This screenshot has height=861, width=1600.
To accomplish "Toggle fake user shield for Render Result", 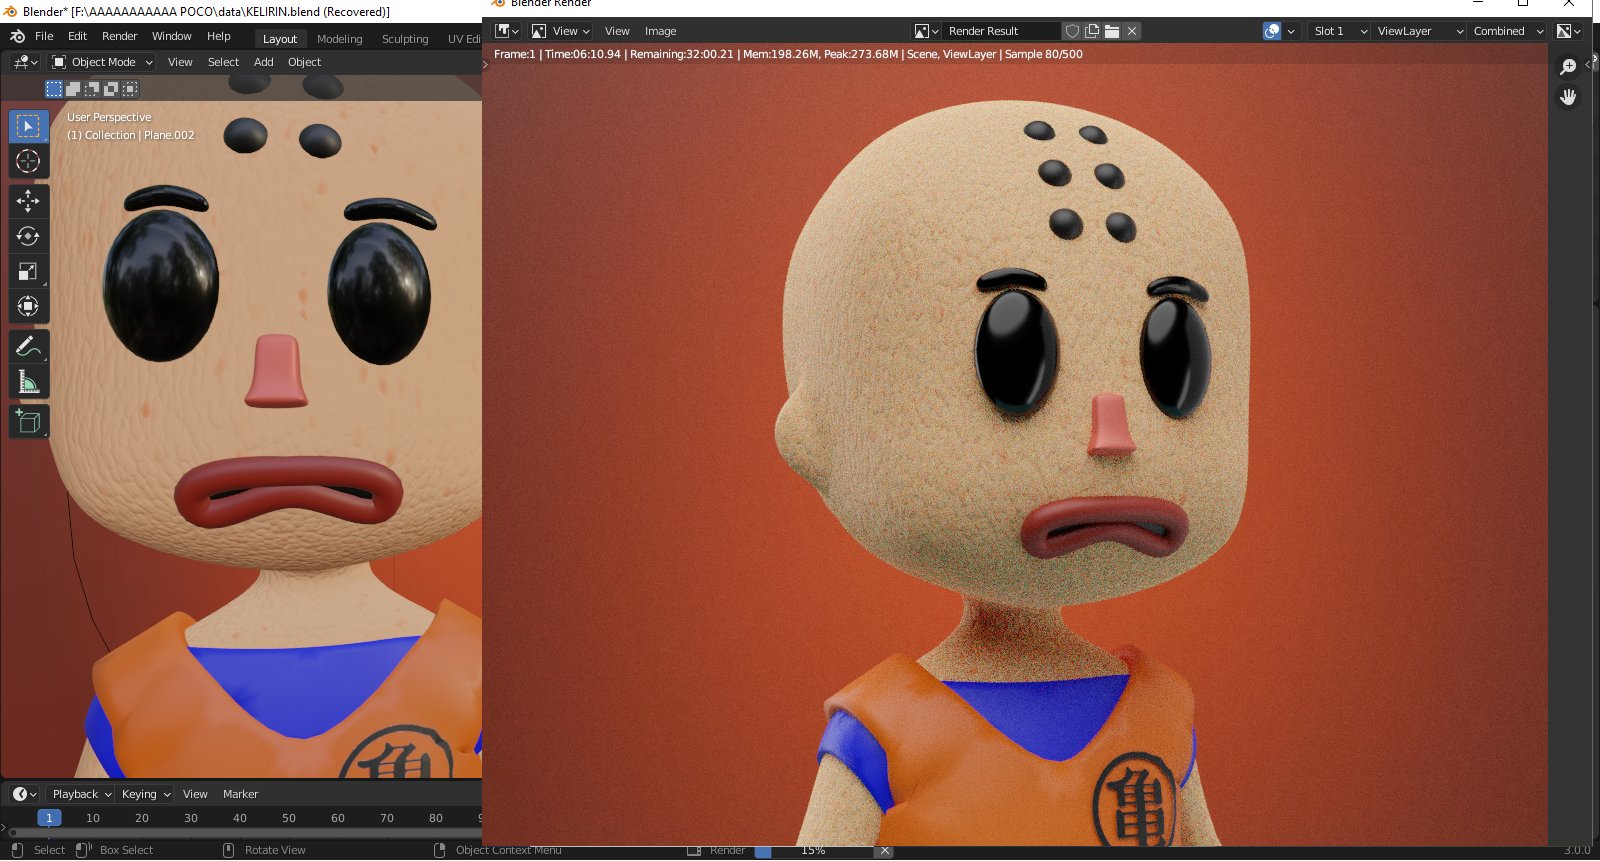I will coord(1072,31).
